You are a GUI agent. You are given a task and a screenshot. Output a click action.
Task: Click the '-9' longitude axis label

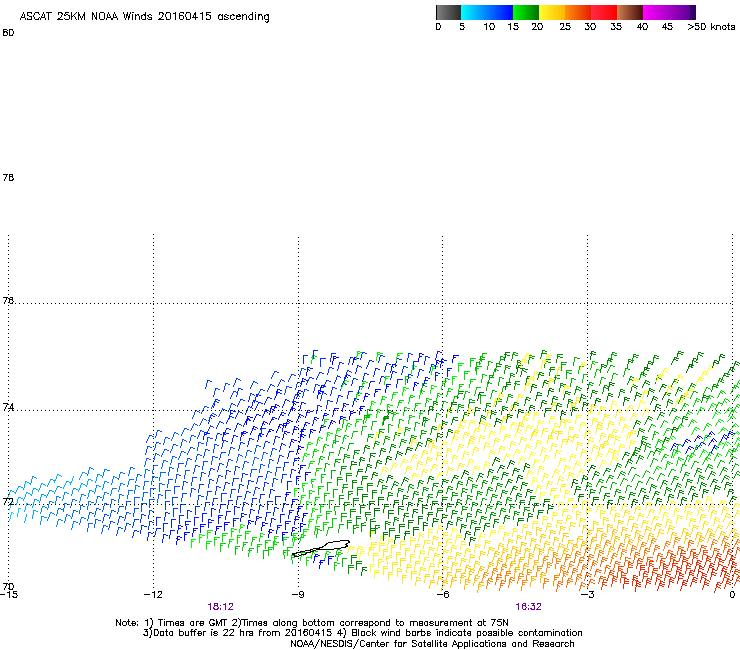pos(298,595)
